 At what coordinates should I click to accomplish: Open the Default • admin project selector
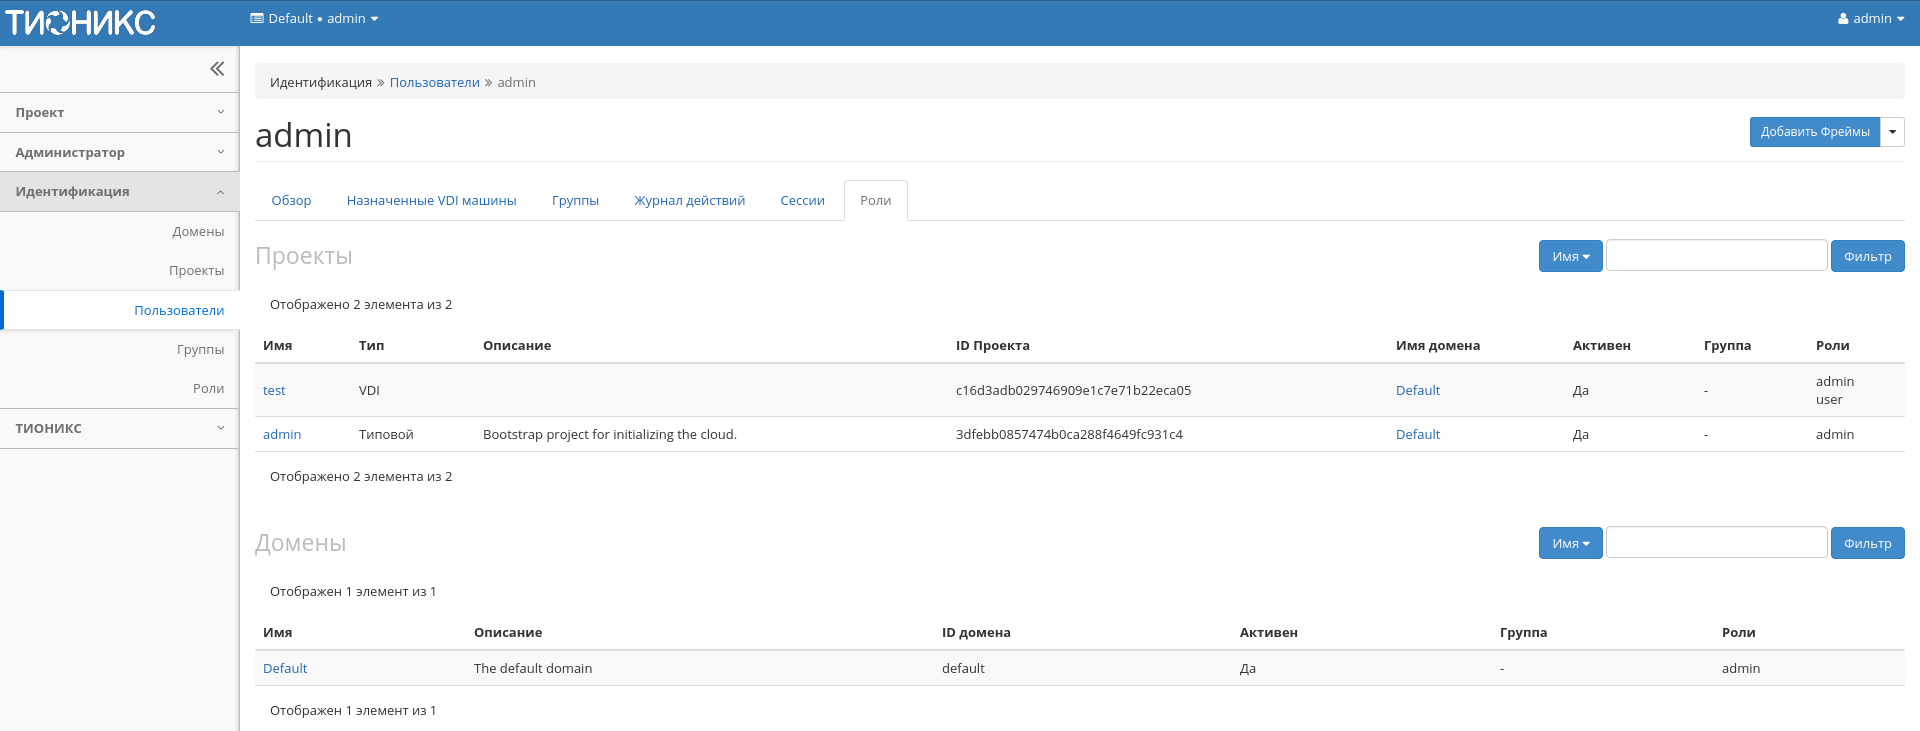click(x=314, y=19)
